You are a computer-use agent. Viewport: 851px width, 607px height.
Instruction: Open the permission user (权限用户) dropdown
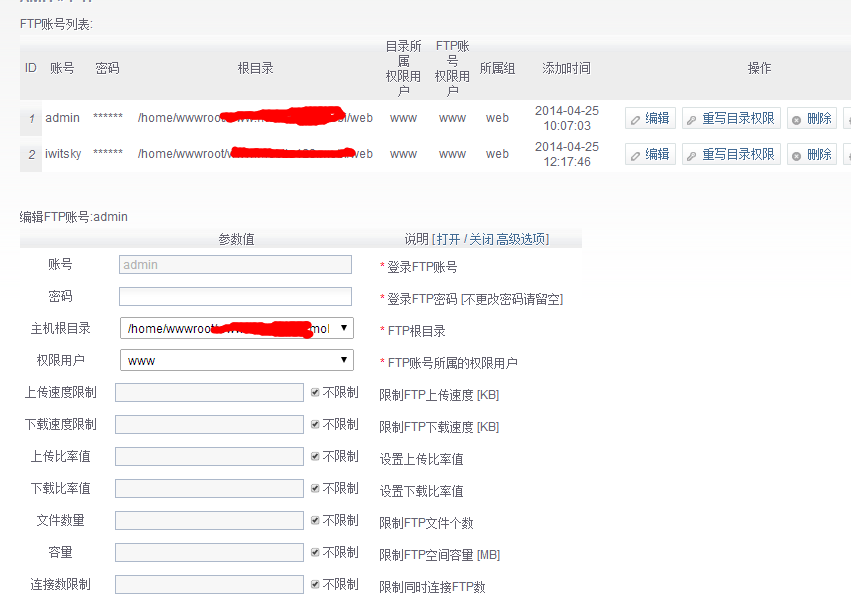click(x=236, y=360)
